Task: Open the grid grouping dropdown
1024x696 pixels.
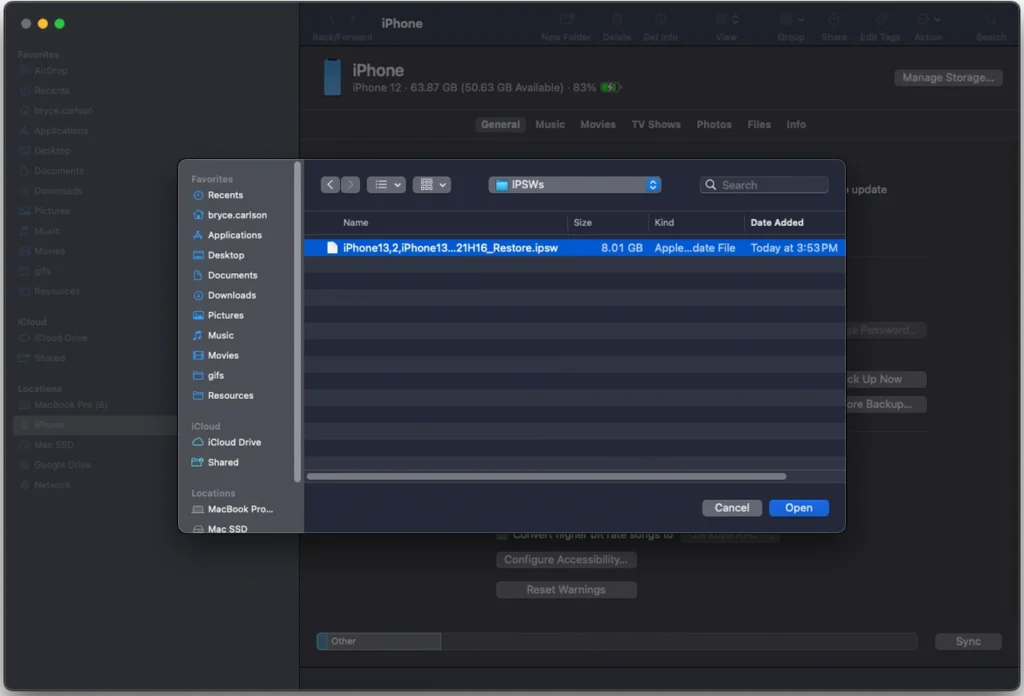Action: 431,185
